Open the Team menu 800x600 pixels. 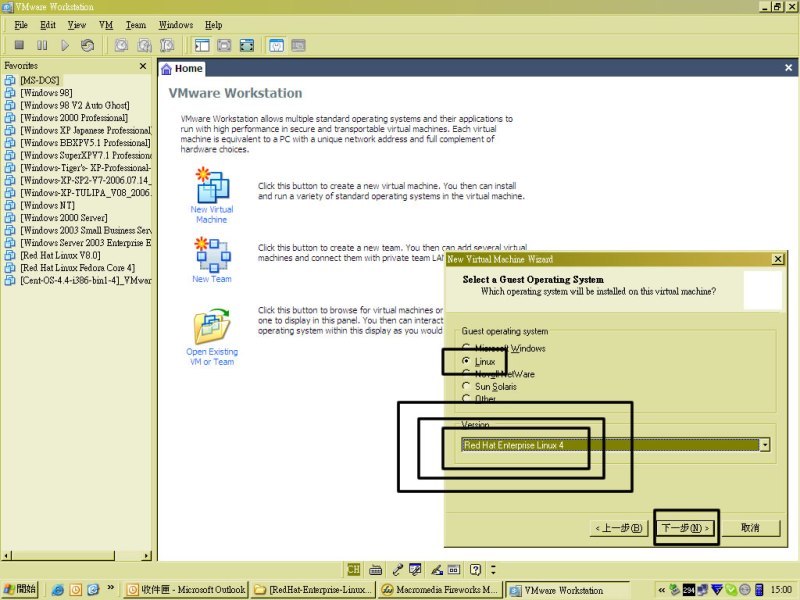[x=136, y=25]
